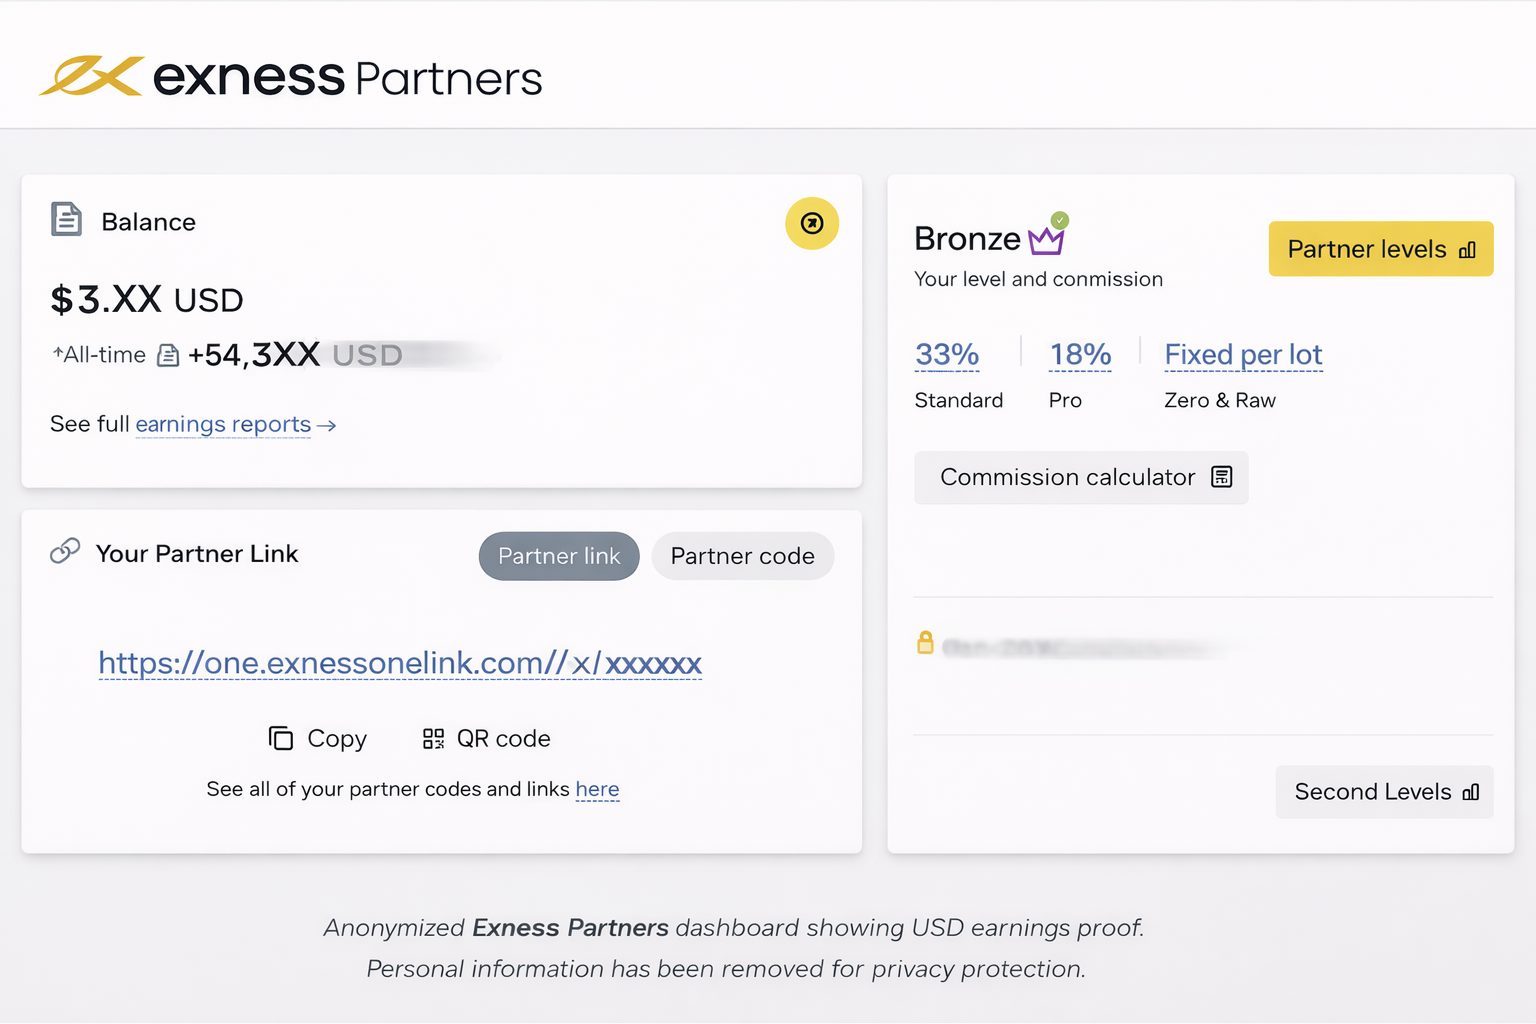Click the calculator icon on Commission calculator
This screenshot has height=1024, width=1536.
[1221, 477]
